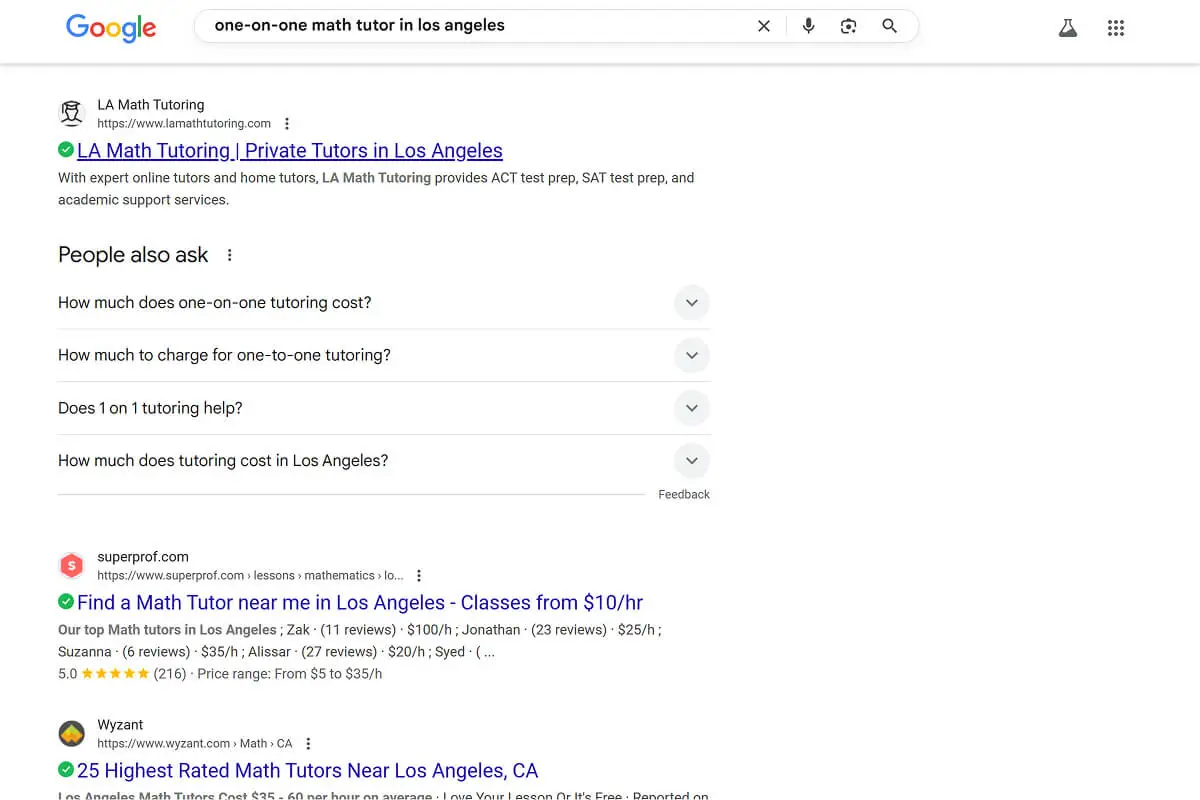Open the Google apps grid
This screenshot has height=800, width=1200.
click(x=1116, y=27)
